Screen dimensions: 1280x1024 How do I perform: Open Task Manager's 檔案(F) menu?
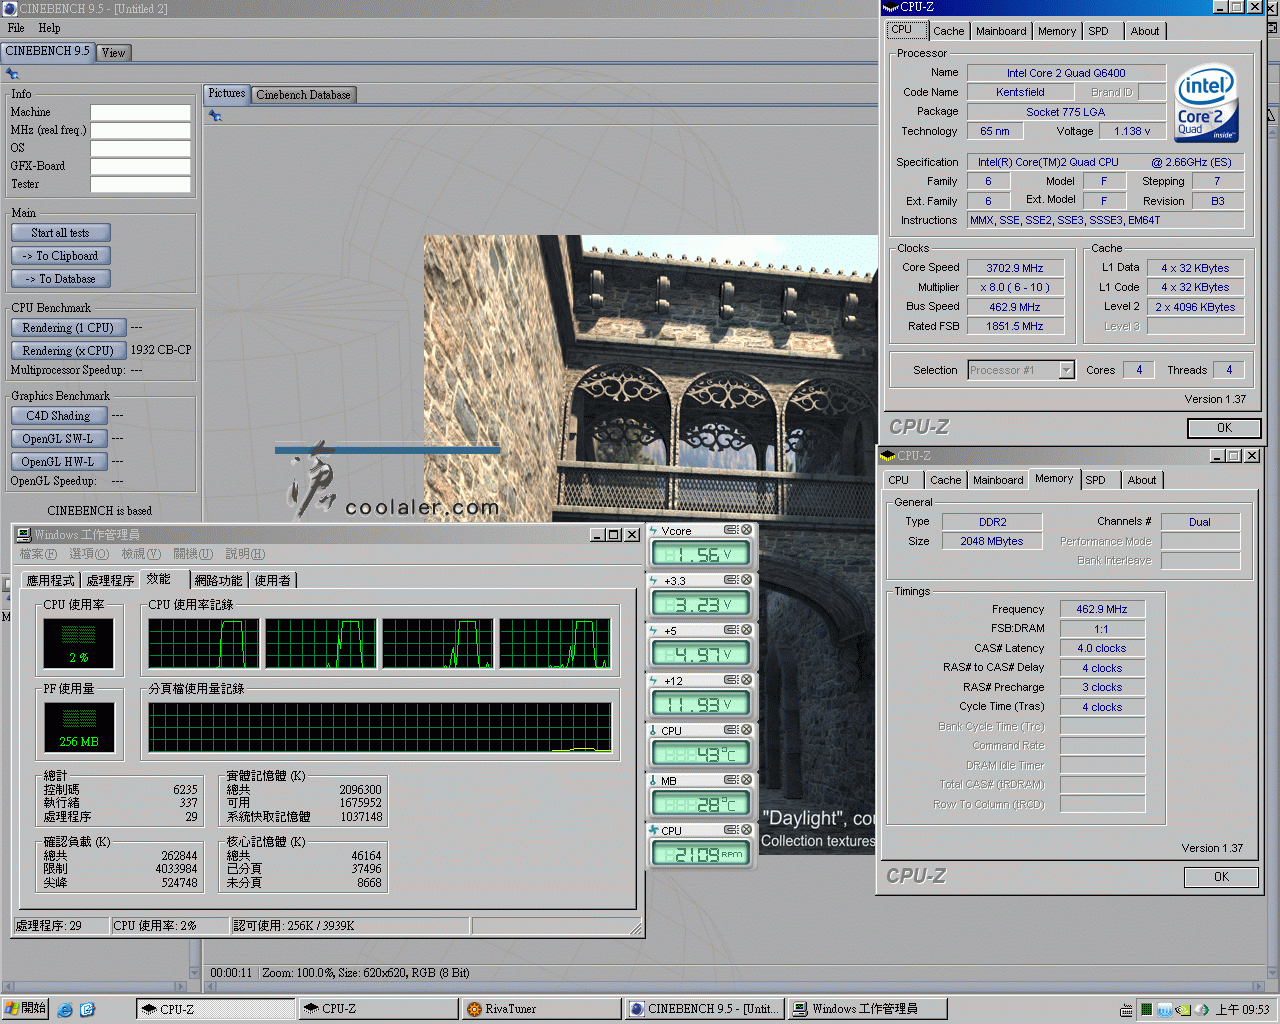pos(38,554)
